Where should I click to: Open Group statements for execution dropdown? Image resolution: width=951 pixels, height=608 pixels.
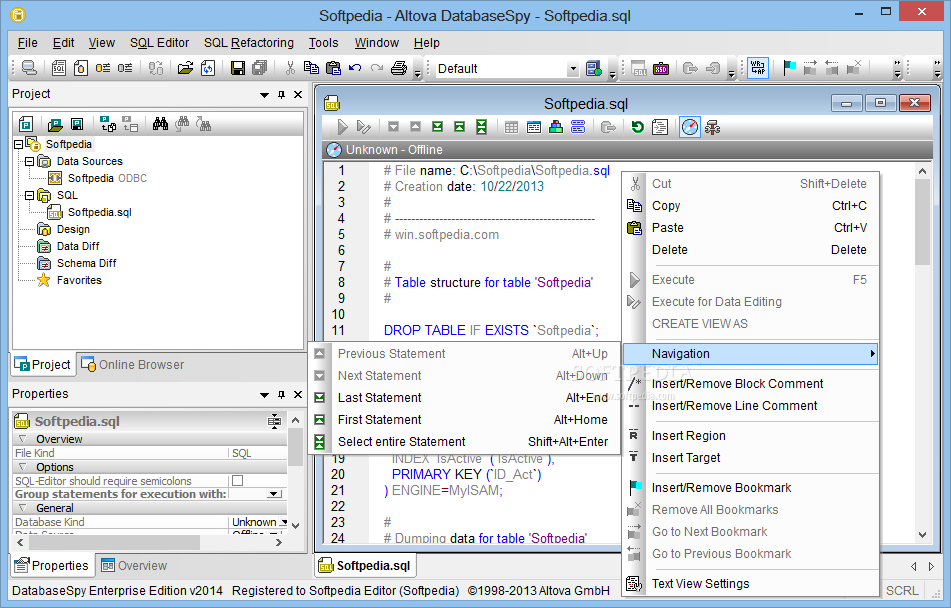(275, 494)
